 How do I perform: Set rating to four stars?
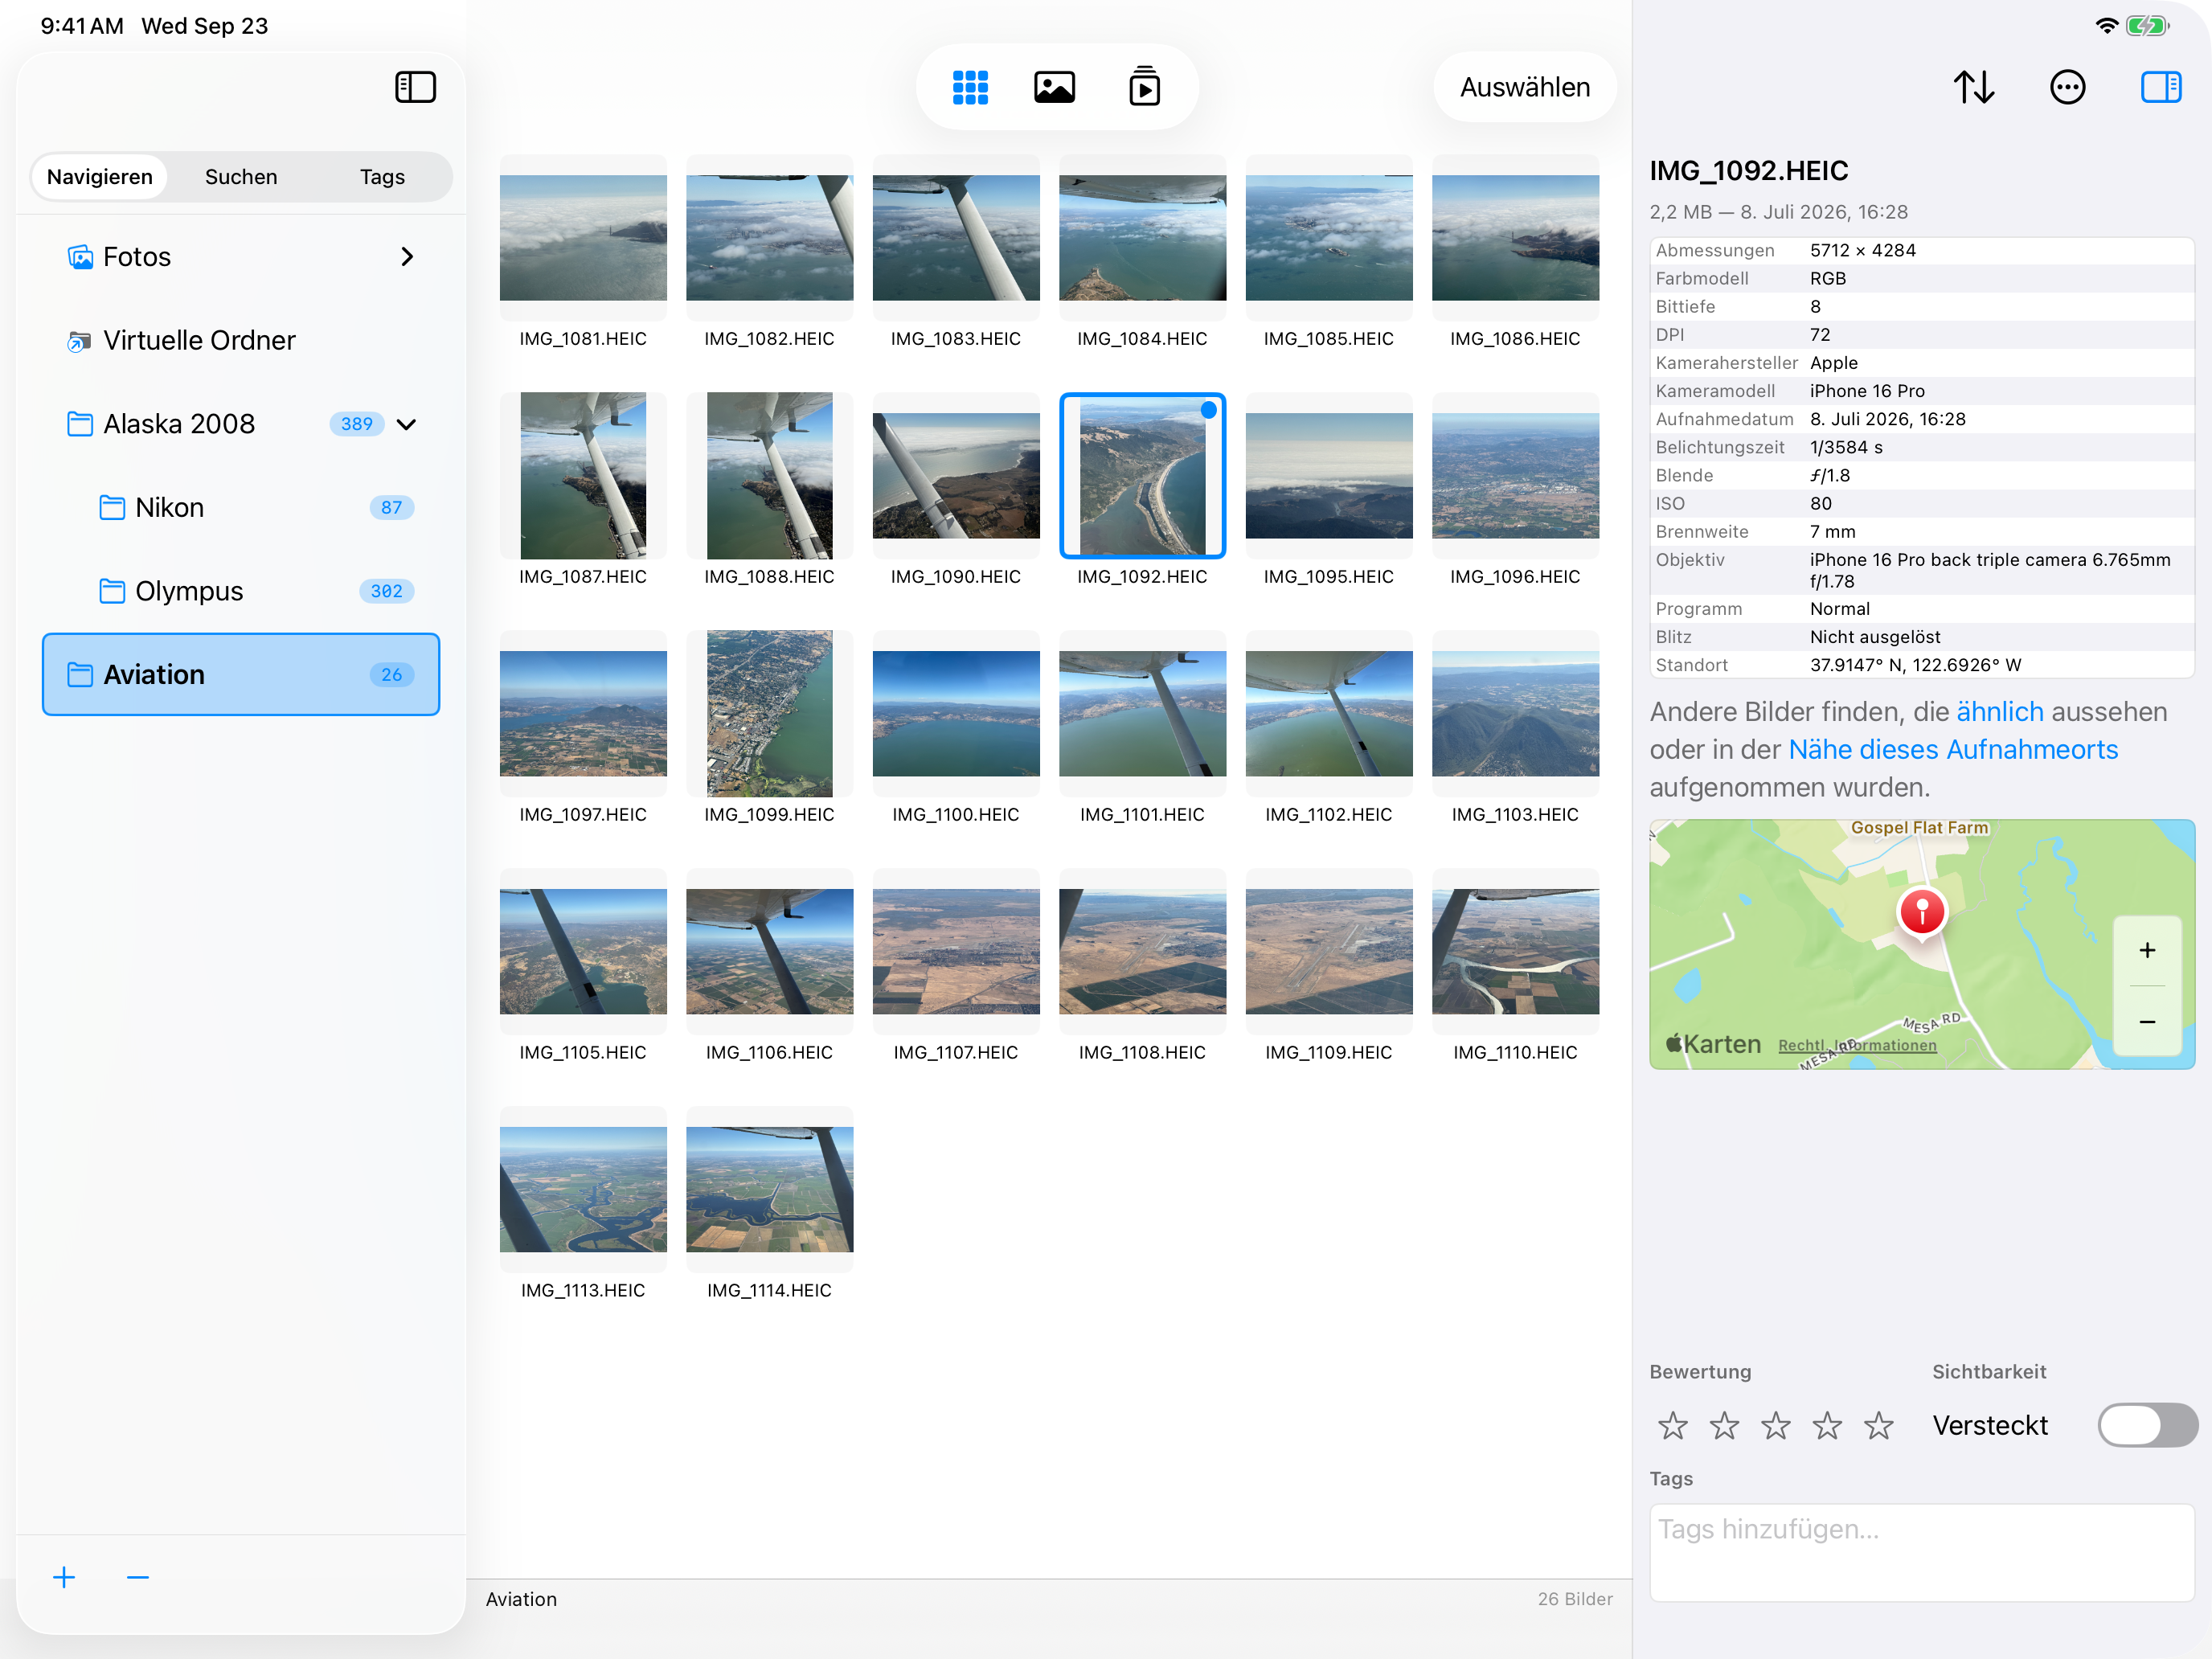coord(1827,1425)
